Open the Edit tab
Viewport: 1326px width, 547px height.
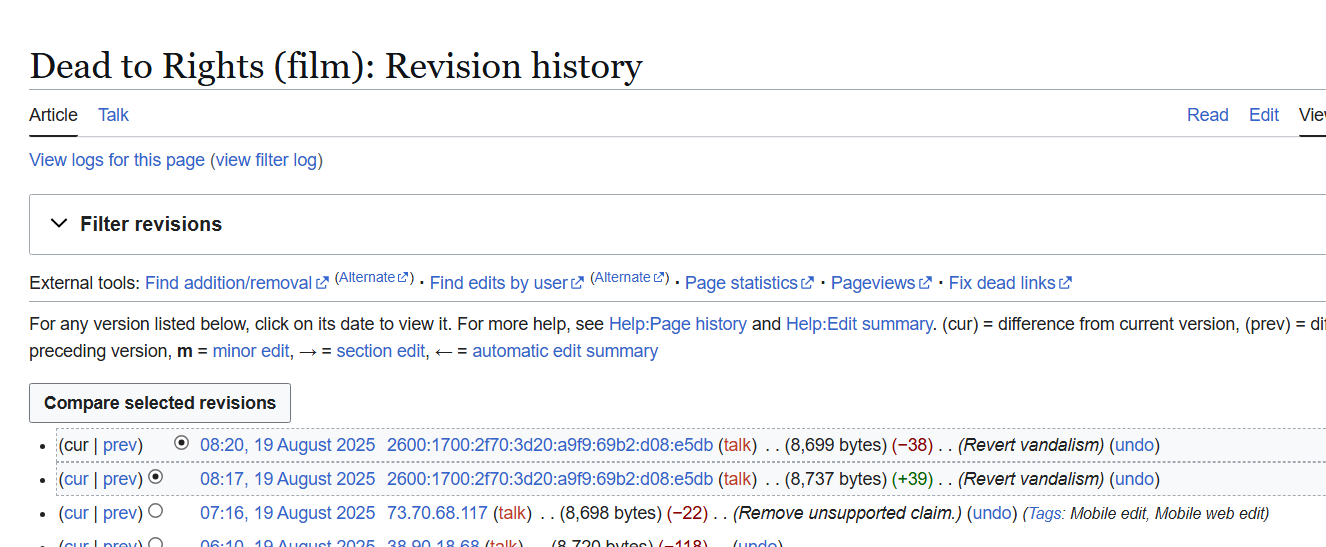coord(1263,115)
